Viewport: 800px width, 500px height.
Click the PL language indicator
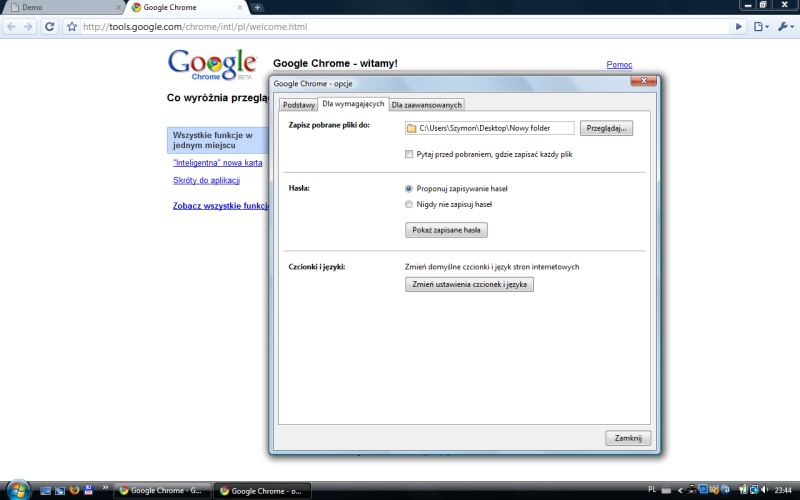(652, 490)
